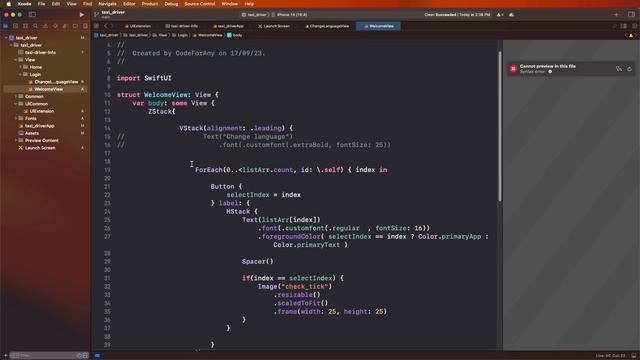Switch to the ChangeLanguageView editor tab
The image size is (640, 360).
pyautogui.click(x=327, y=26)
